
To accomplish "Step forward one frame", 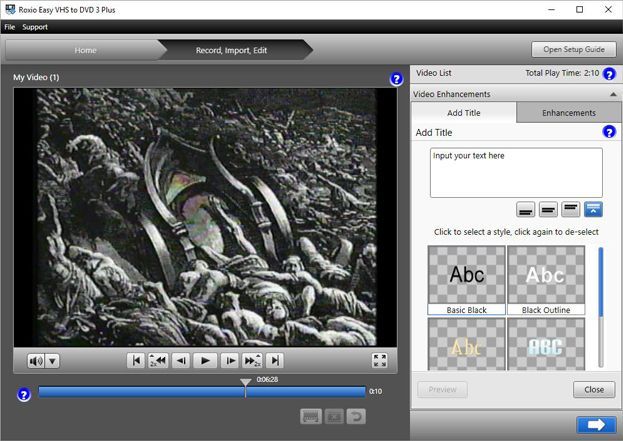I will [x=230, y=360].
